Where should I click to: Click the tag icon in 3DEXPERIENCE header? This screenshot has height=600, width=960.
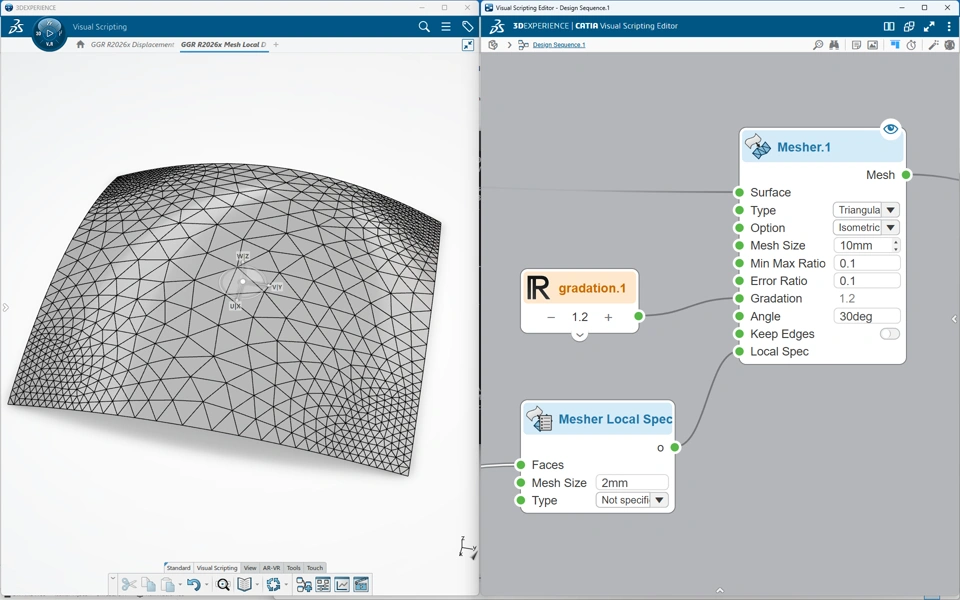click(467, 26)
